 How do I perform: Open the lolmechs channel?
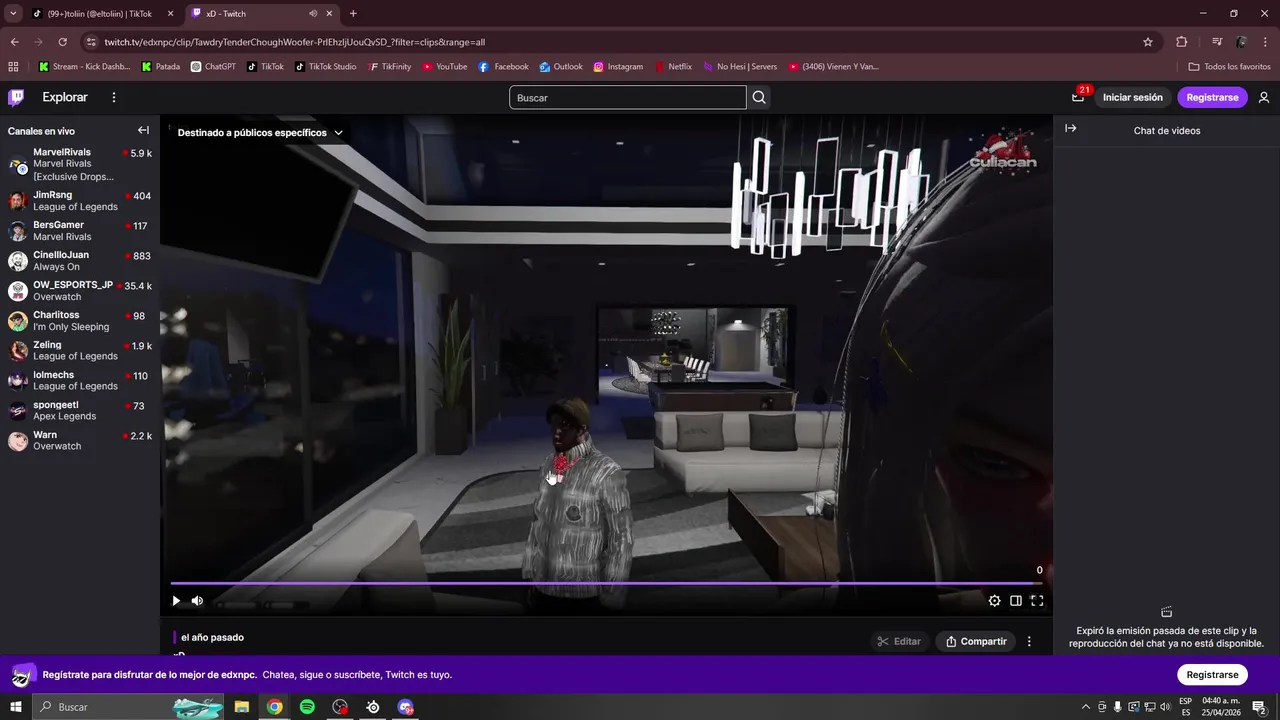(x=80, y=381)
